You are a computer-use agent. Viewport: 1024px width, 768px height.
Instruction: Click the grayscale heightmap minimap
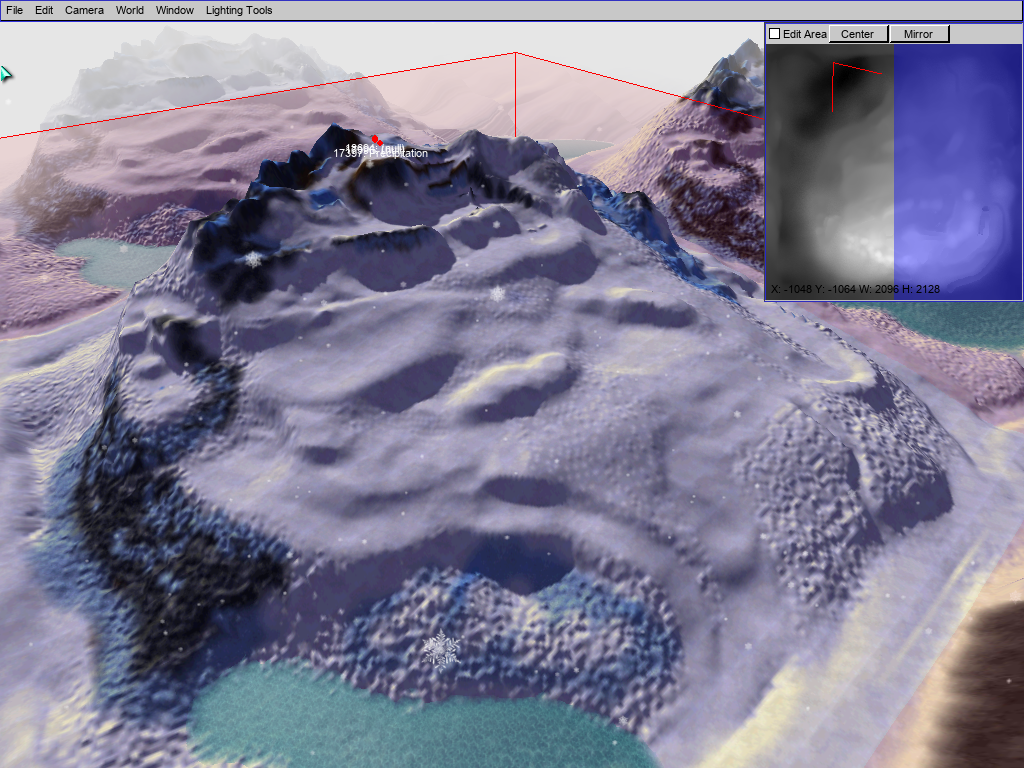click(830, 170)
